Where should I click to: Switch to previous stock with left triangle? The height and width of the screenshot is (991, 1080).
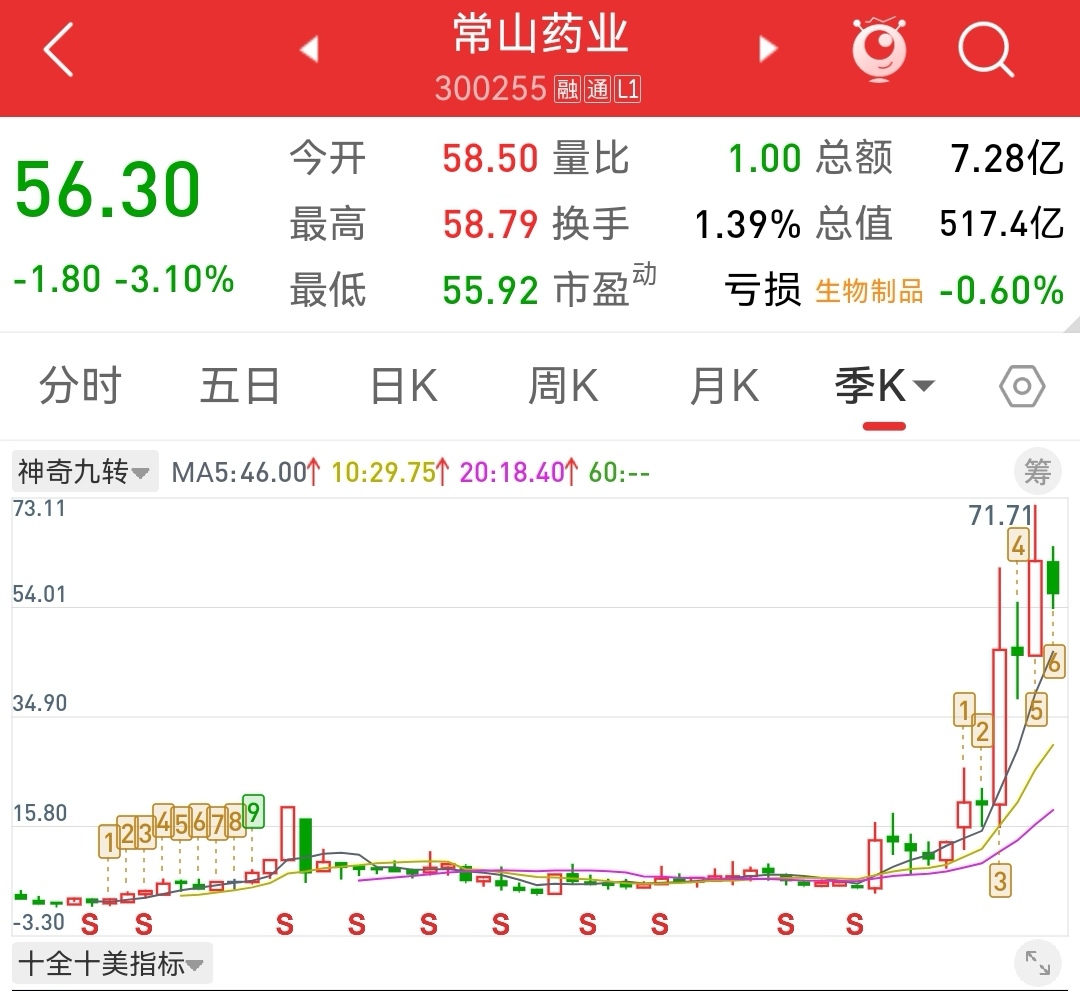point(309,49)
